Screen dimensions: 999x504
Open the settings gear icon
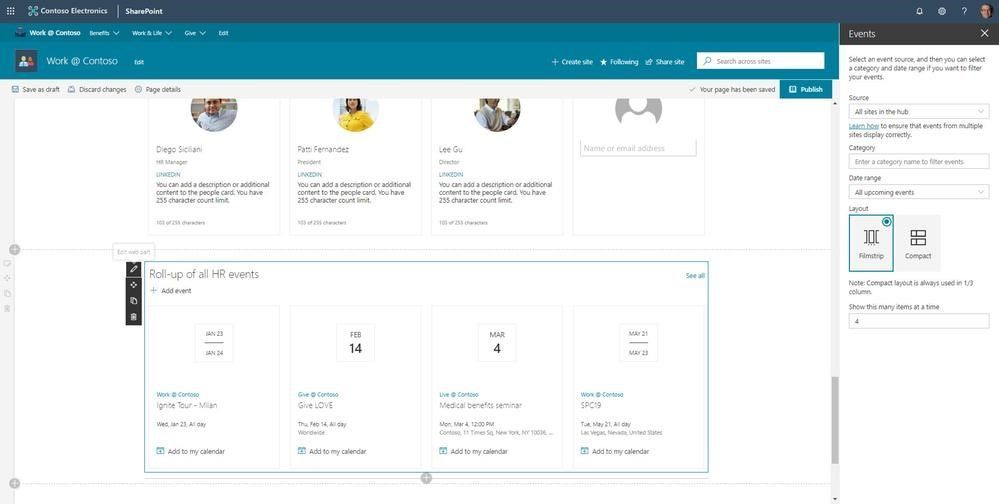[x=942, y=11]
